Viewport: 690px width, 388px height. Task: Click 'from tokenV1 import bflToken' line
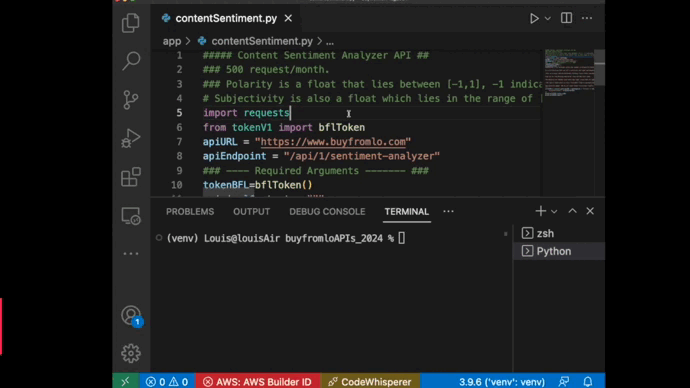tap(284, 128)
